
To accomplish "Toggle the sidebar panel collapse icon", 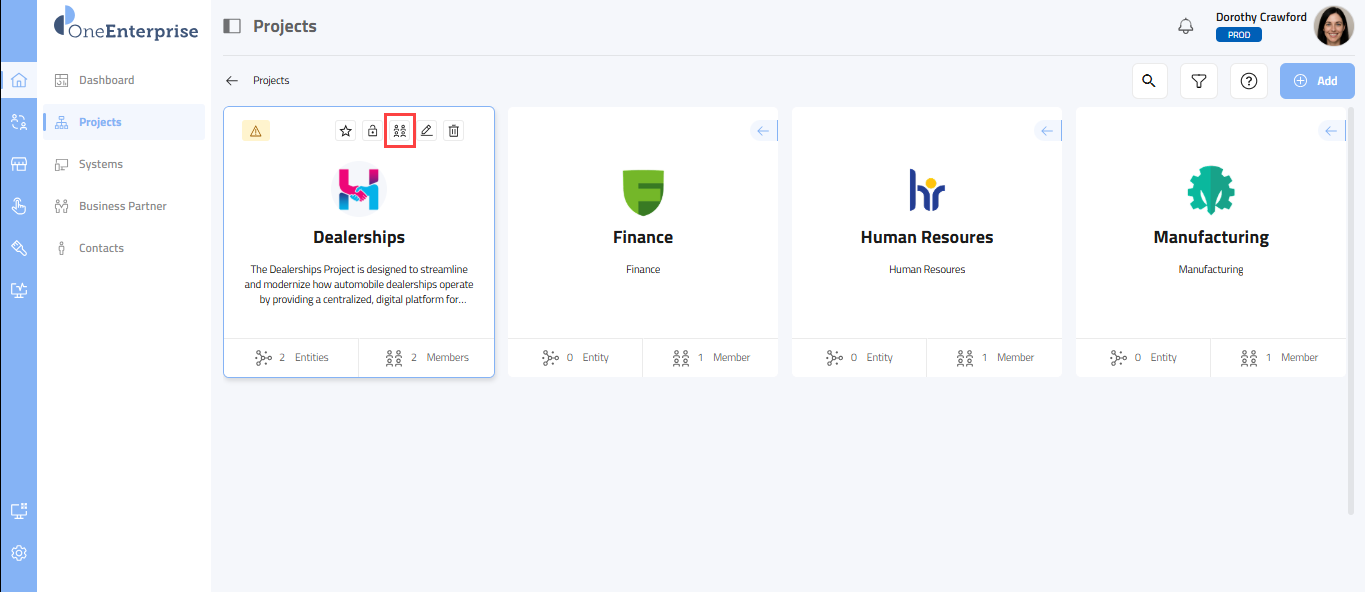I will (232, 26).
